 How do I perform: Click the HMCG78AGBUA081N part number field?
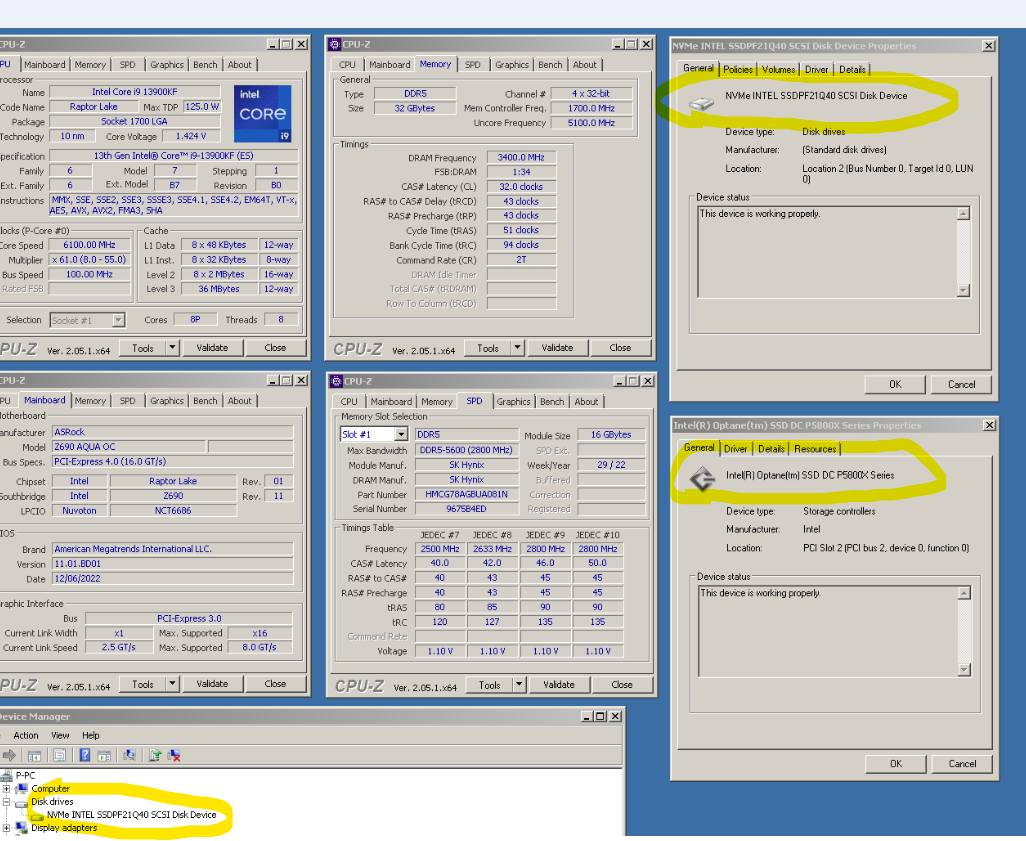point(467,495)
